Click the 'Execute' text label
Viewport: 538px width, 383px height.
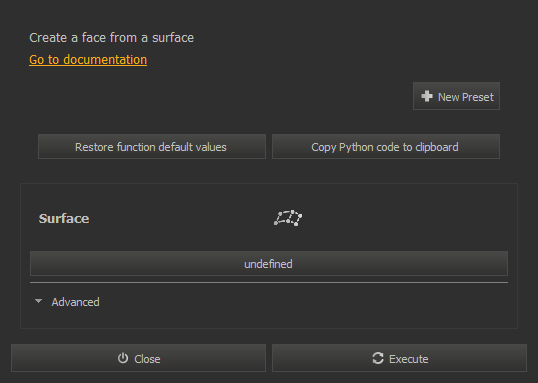(408, 359)
